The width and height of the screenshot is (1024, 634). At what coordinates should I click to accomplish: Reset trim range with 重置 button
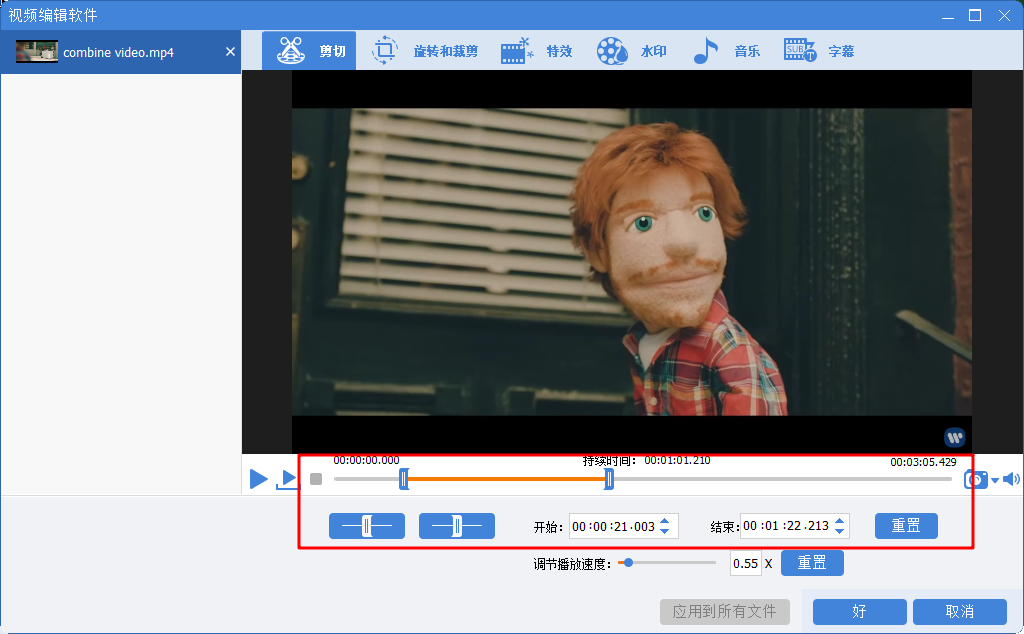[x=906, y=526]
